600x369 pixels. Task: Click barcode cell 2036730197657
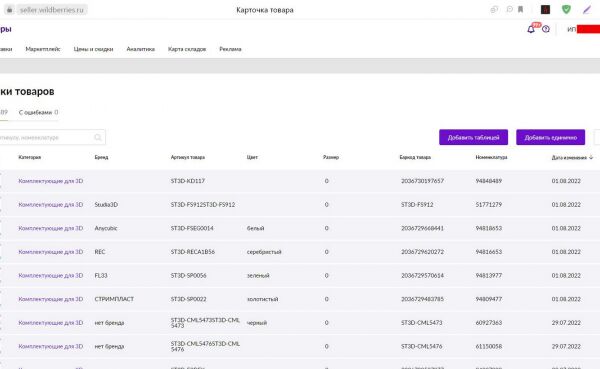coord(422,181)
